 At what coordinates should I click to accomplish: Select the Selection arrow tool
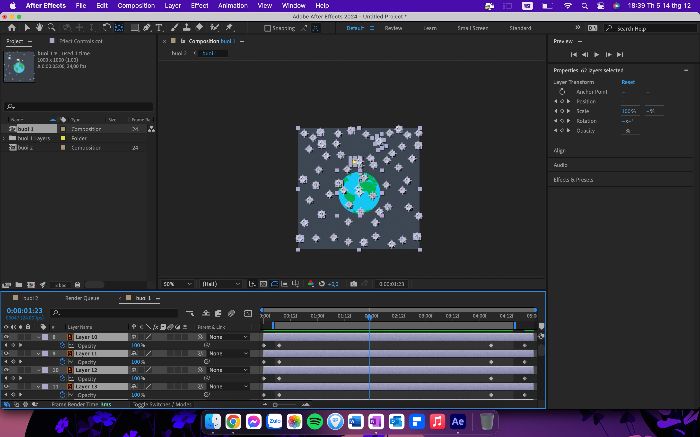coord(27,28)
